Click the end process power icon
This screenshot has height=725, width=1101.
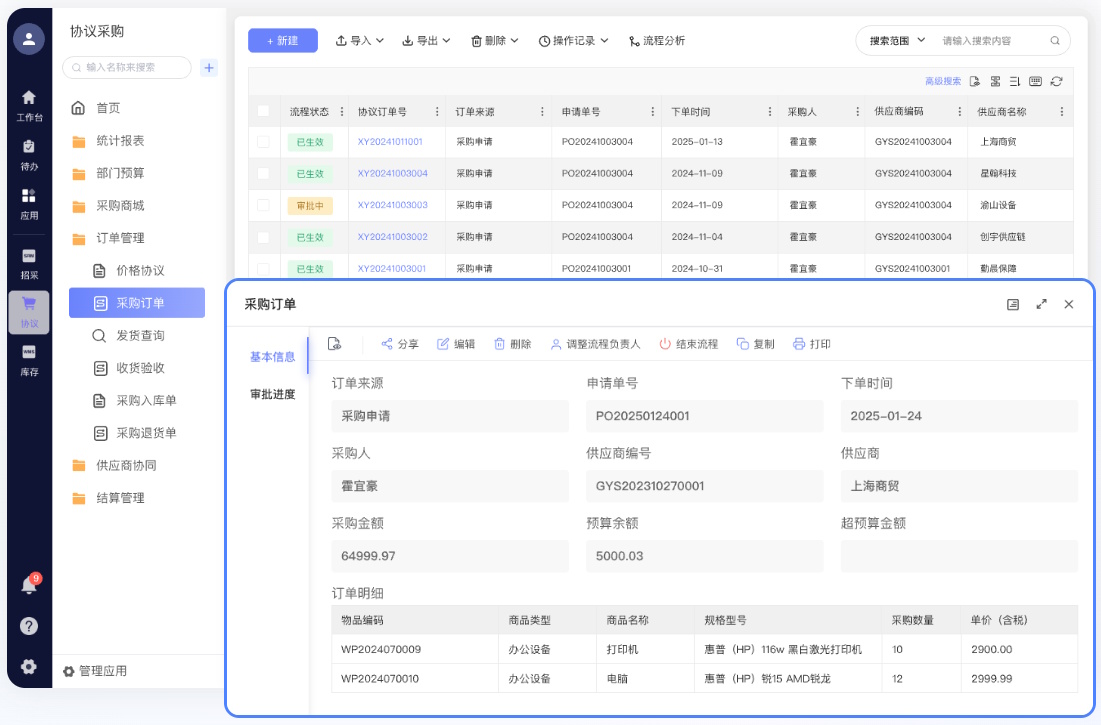click(665, 344)
